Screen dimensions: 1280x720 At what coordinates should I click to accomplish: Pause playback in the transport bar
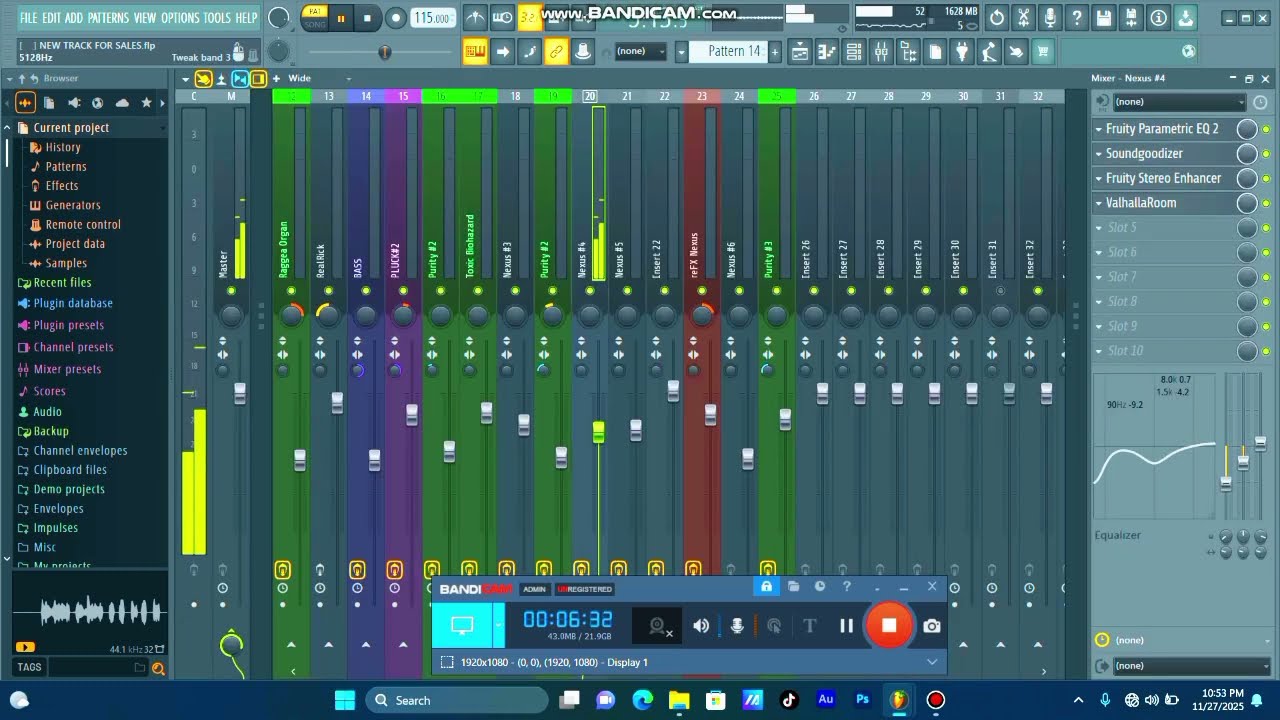pyautogui.click(x=341, y=18)
